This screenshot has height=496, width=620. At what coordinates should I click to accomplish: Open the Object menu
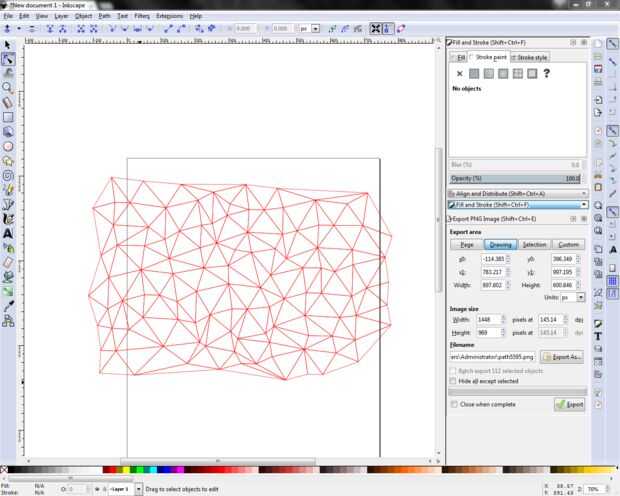tap(83, 16)
